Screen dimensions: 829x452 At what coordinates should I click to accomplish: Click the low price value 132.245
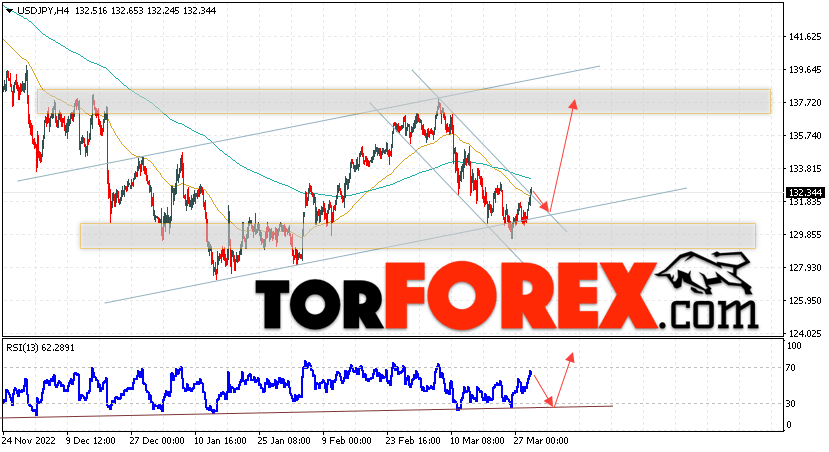point(163,11)
